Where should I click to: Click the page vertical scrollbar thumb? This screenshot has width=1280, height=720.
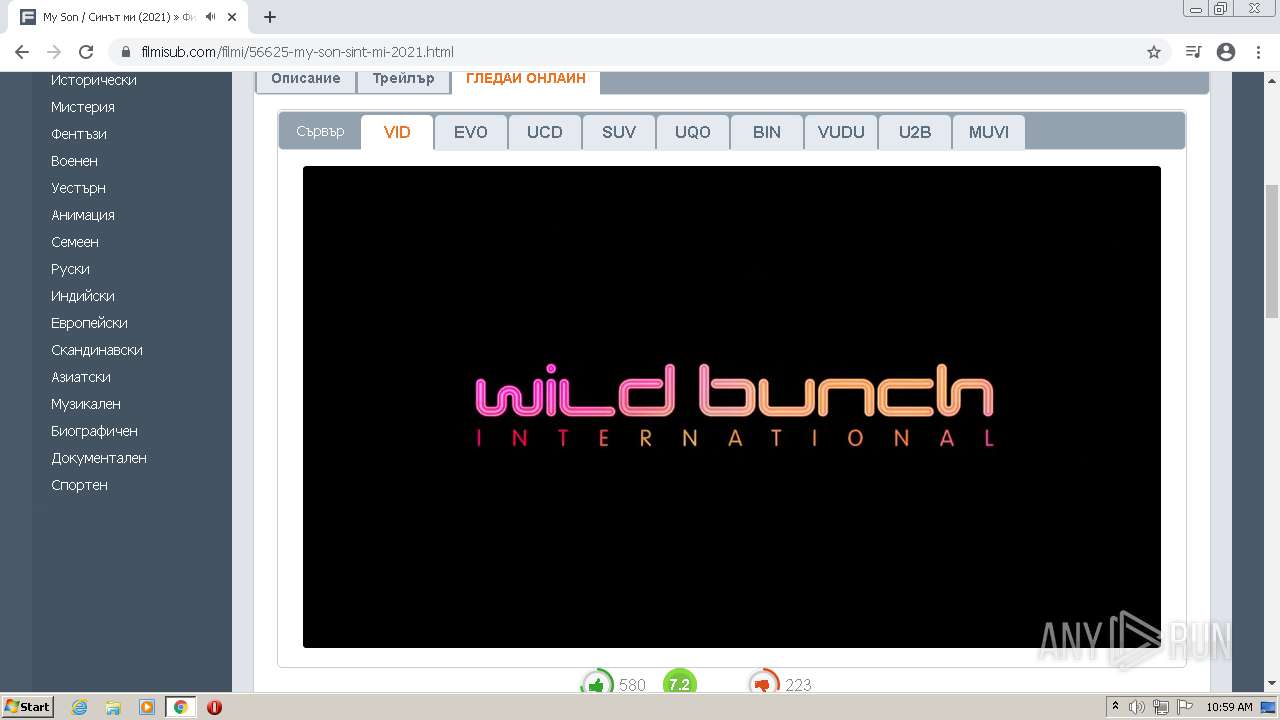(1272, 251)
